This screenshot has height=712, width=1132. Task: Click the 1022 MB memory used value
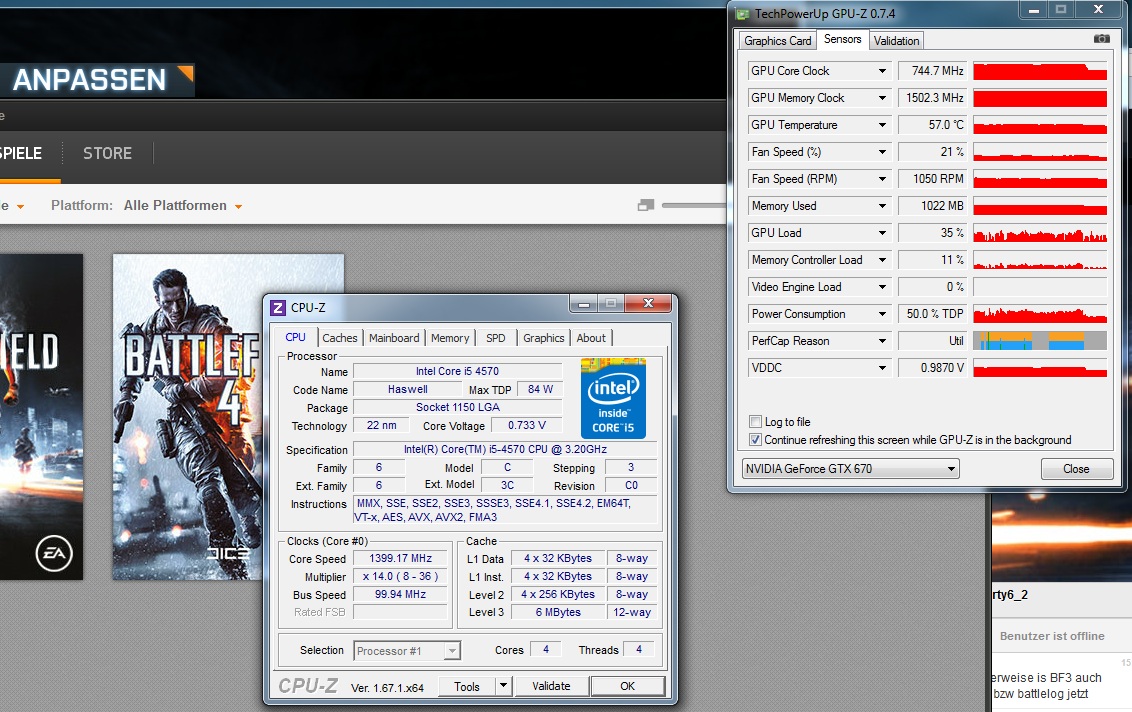[932, 206]
